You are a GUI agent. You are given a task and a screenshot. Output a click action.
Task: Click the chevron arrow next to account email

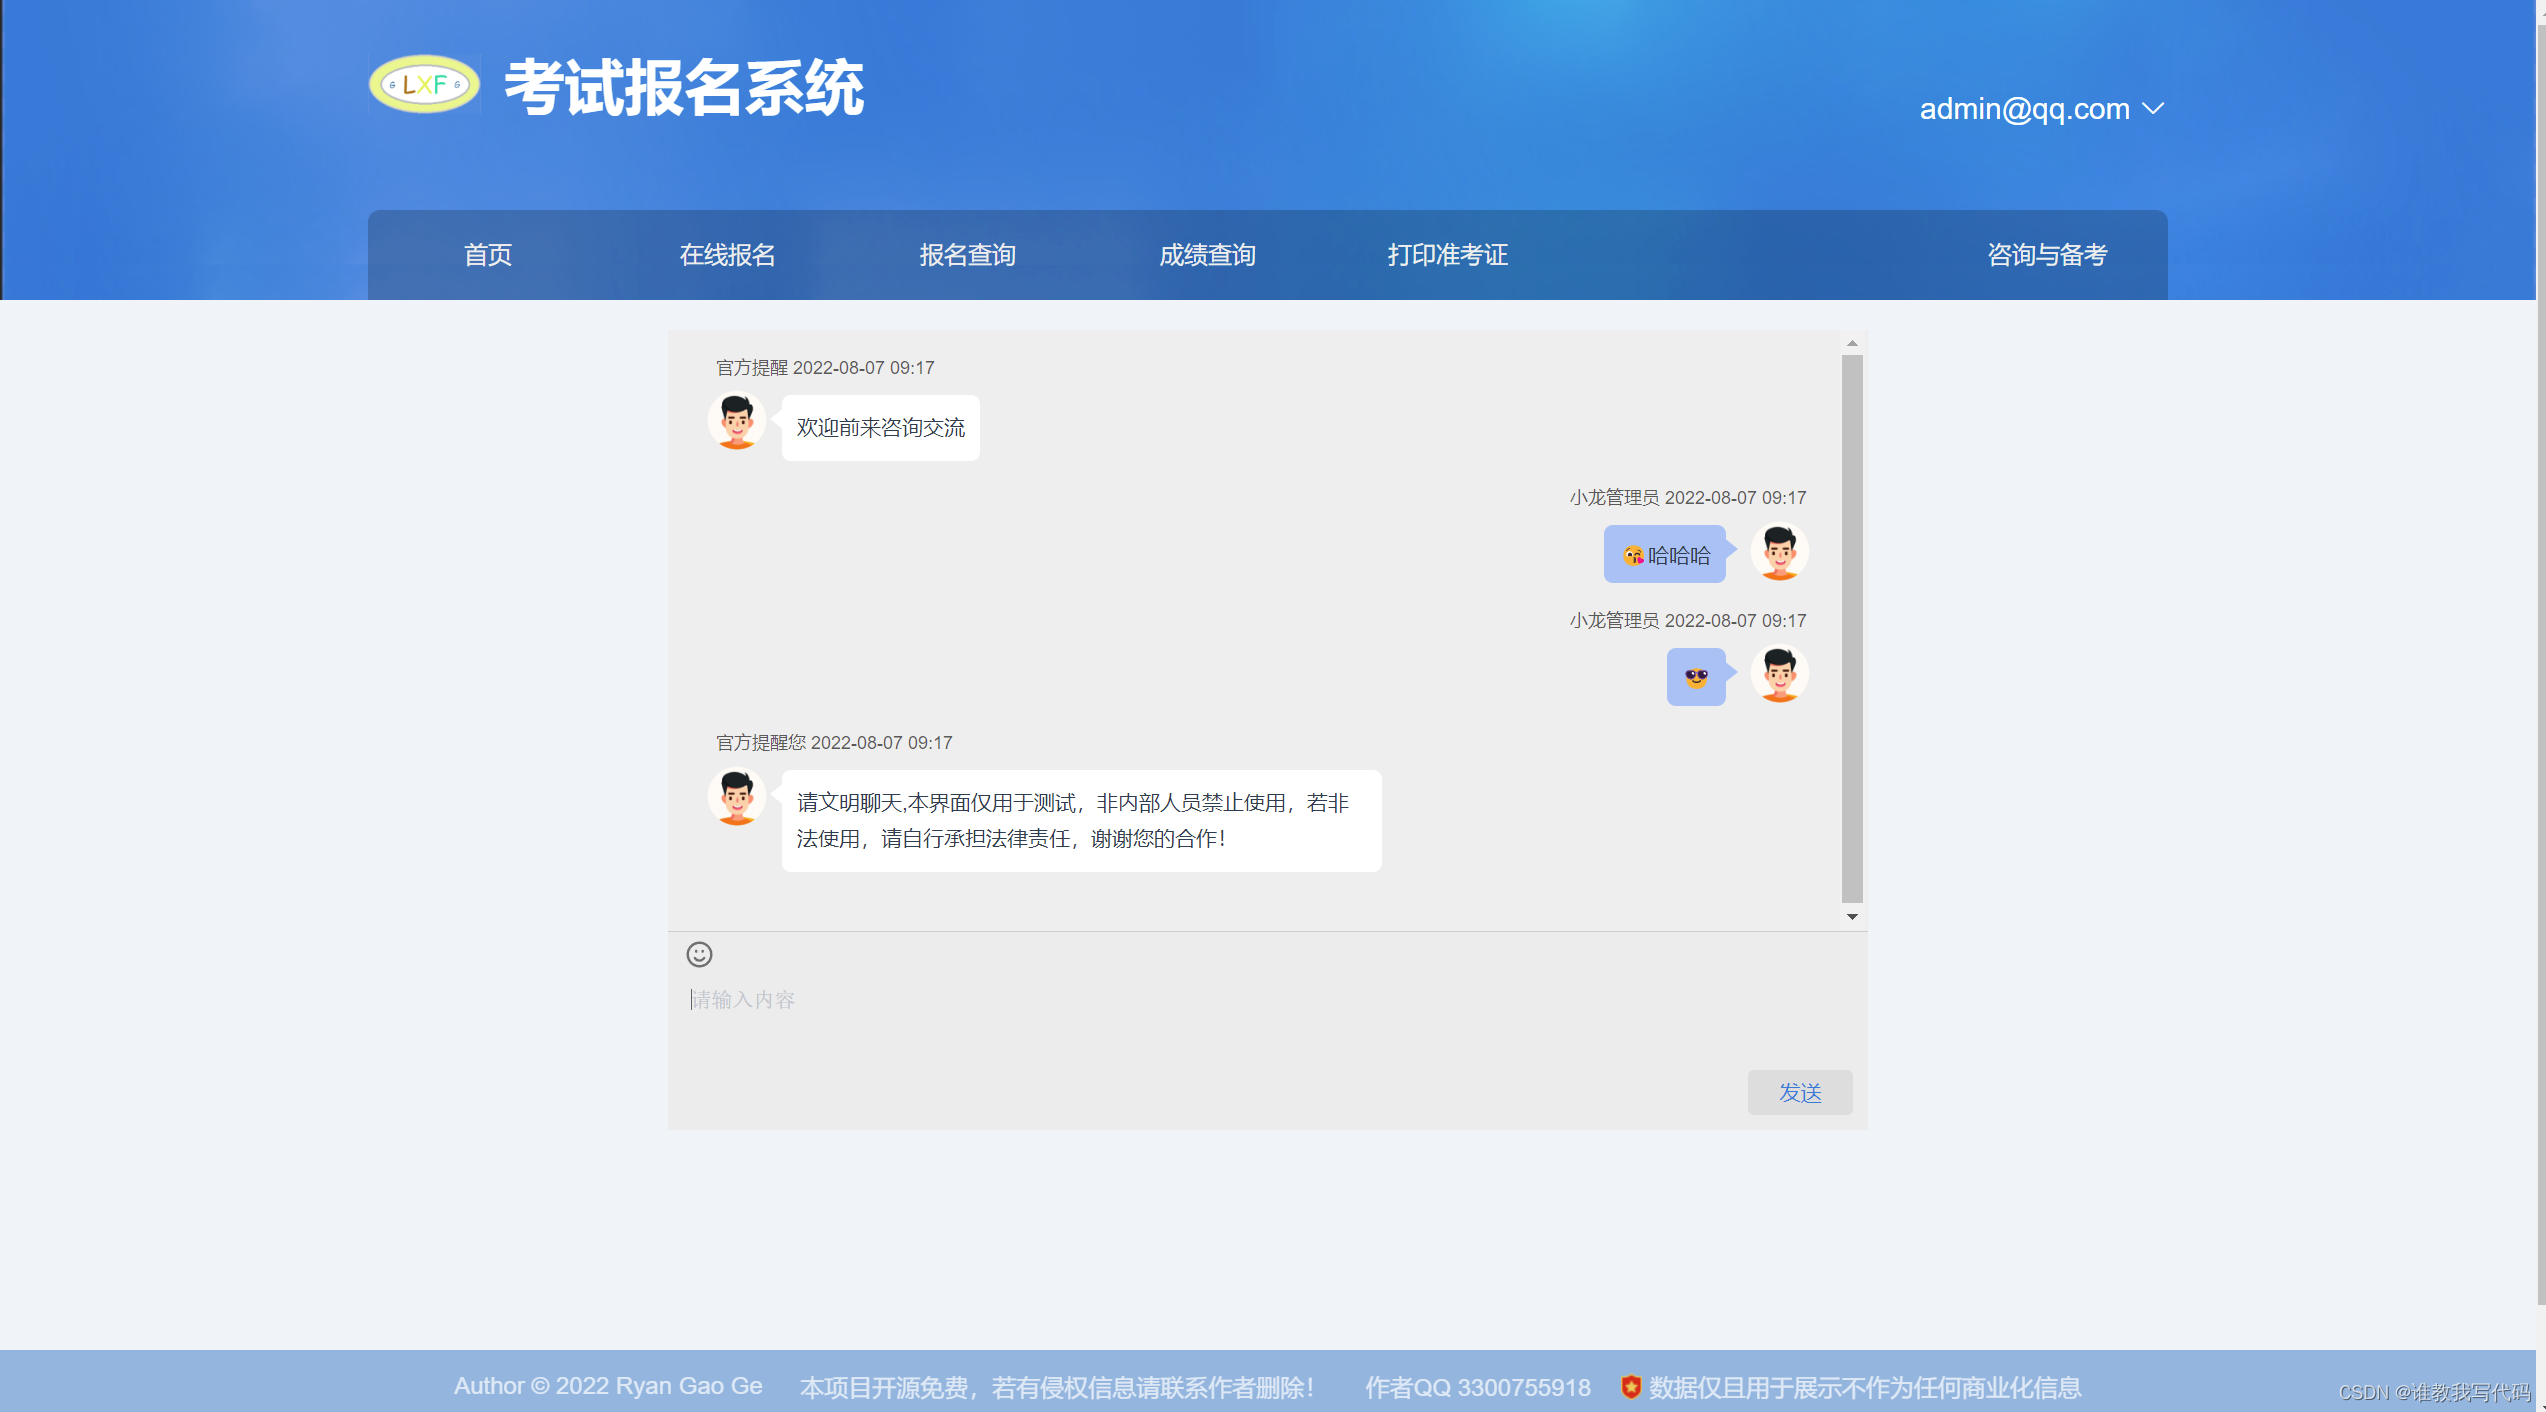(2153, 109)
